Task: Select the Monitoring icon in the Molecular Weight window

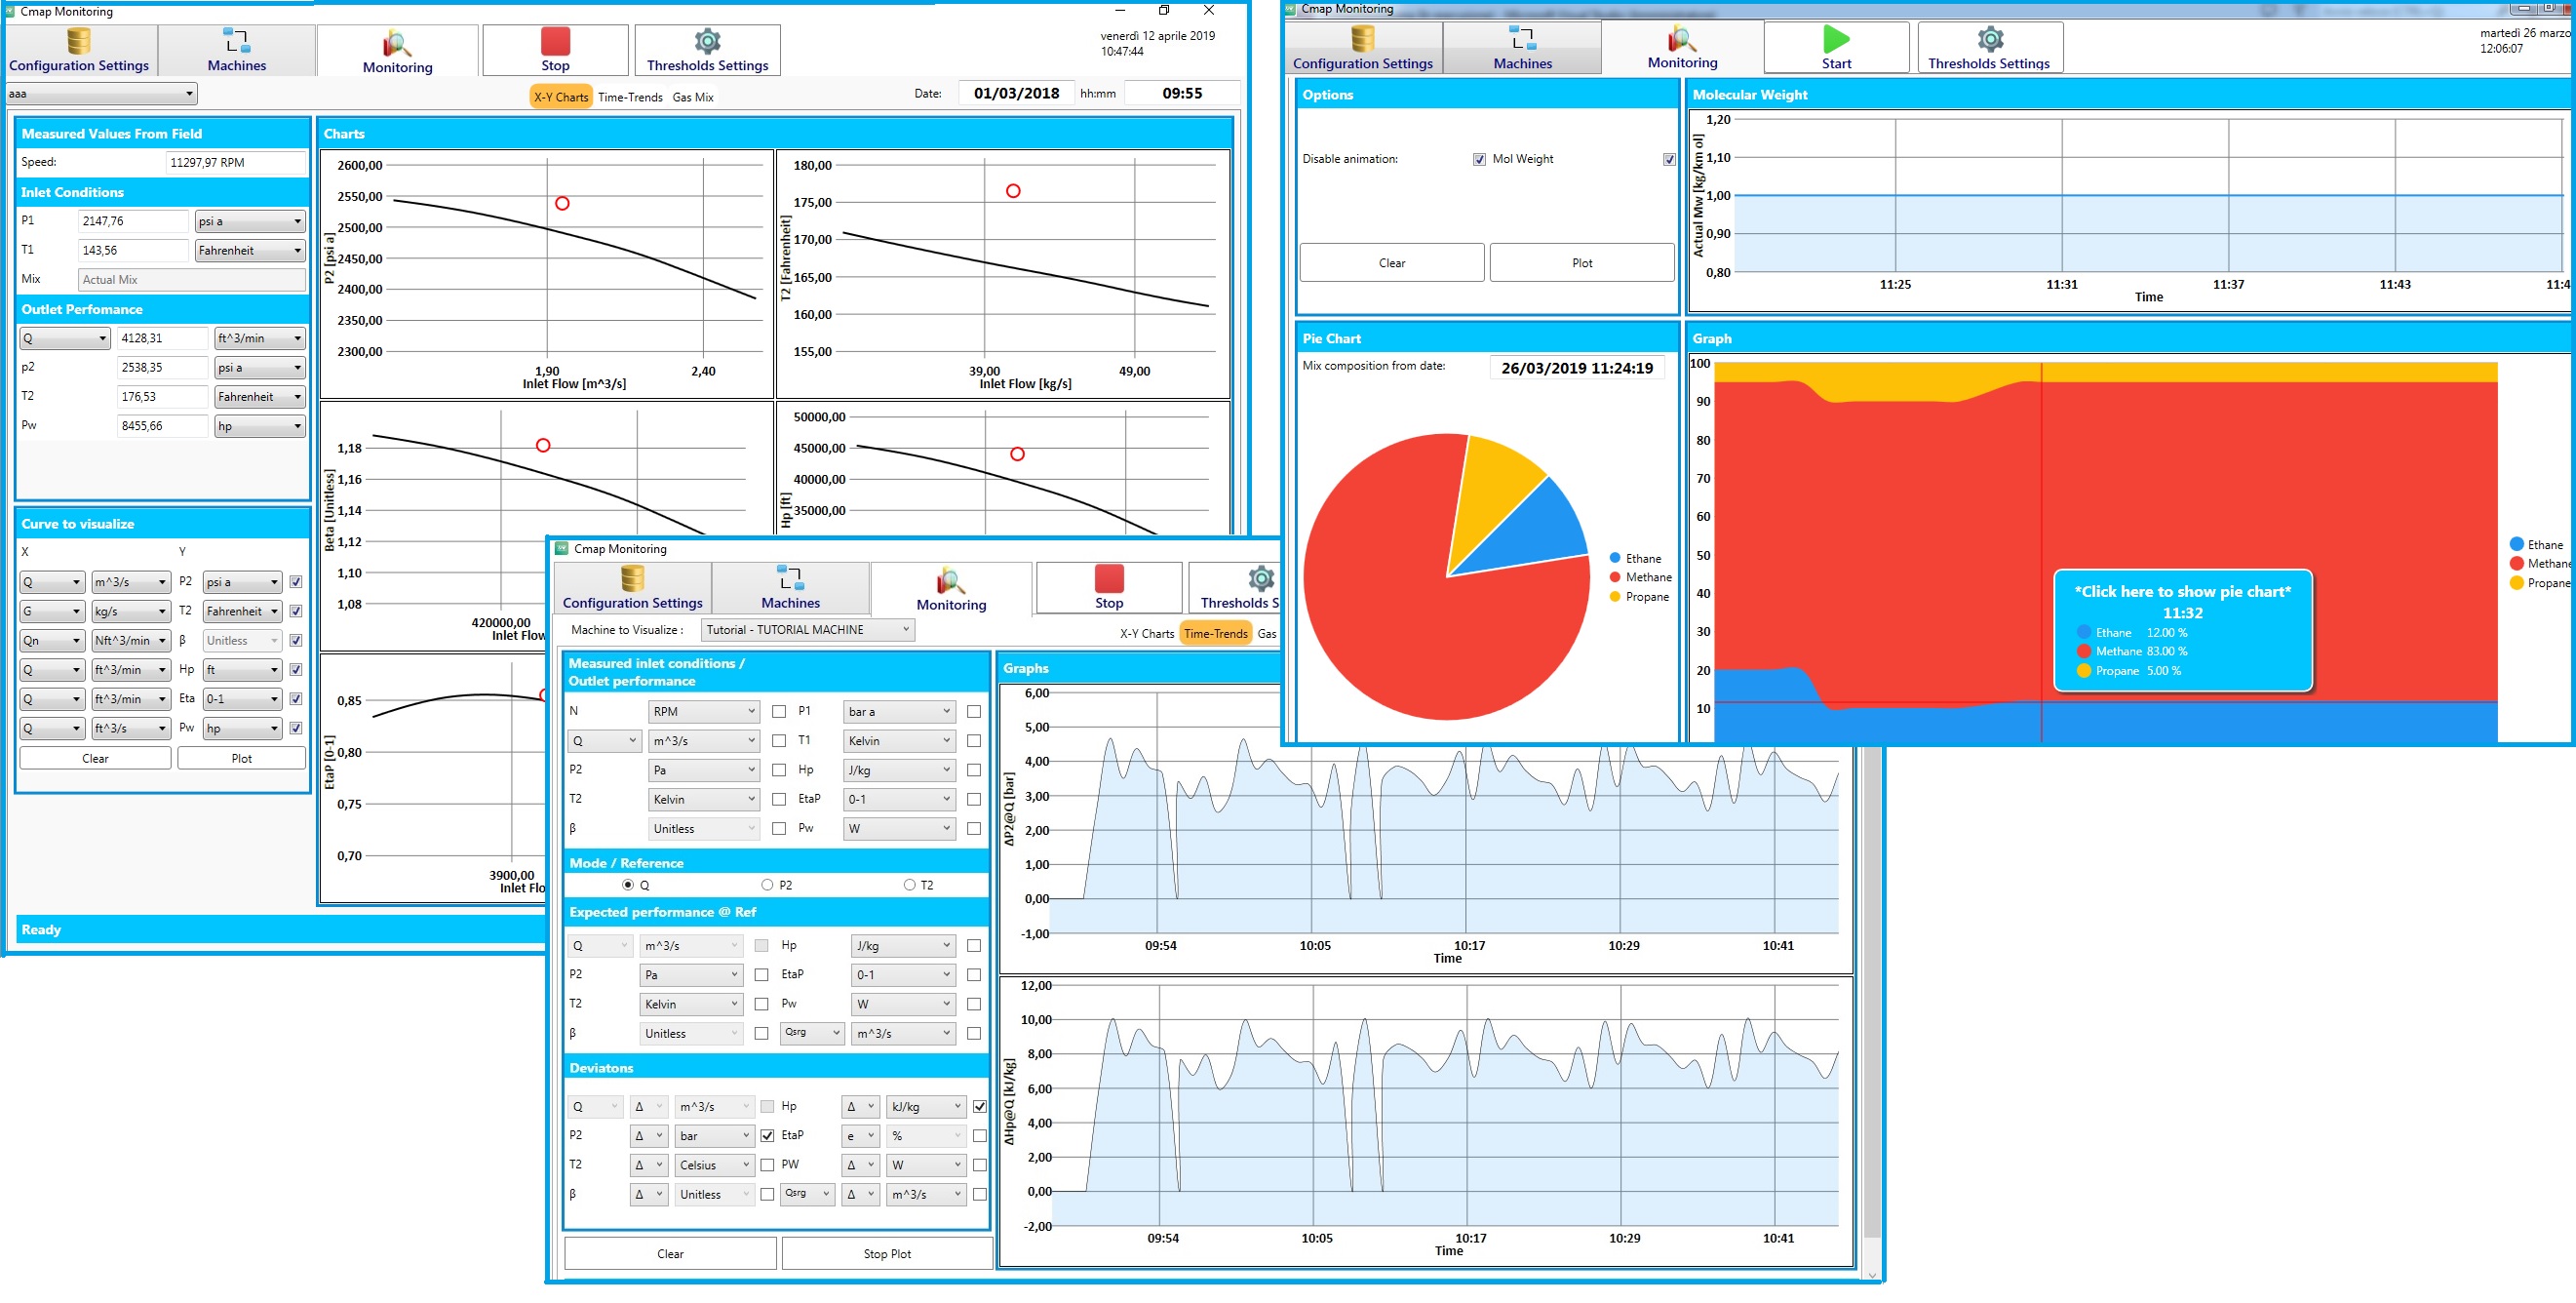Action: 1682,41
